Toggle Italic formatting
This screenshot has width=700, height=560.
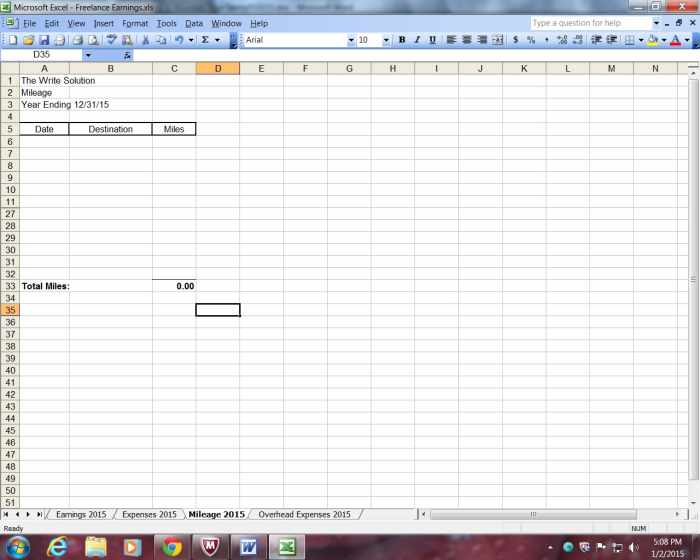point(417,40)
